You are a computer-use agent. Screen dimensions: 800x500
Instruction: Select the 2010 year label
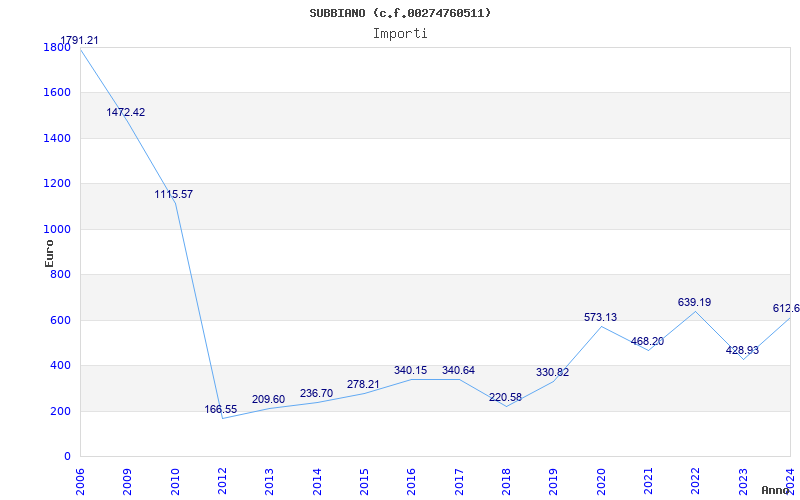(175, 482)
